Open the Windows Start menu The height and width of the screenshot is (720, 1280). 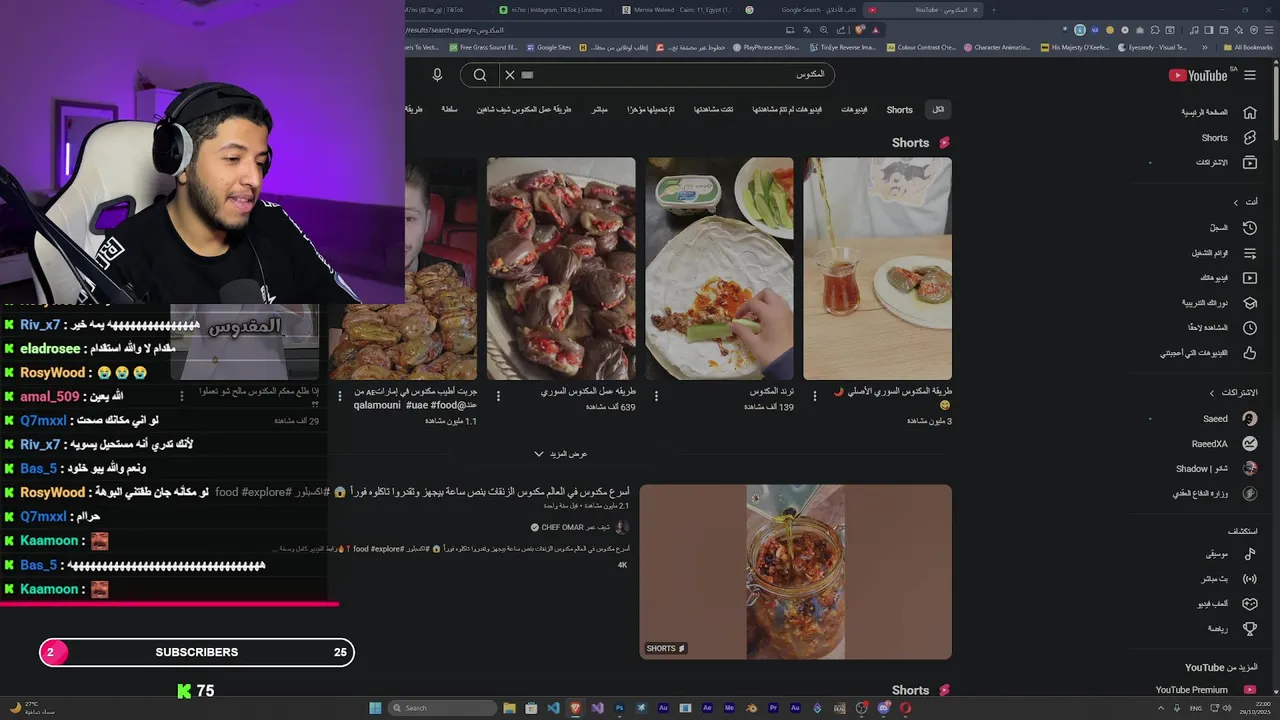[x=375, y=708]
